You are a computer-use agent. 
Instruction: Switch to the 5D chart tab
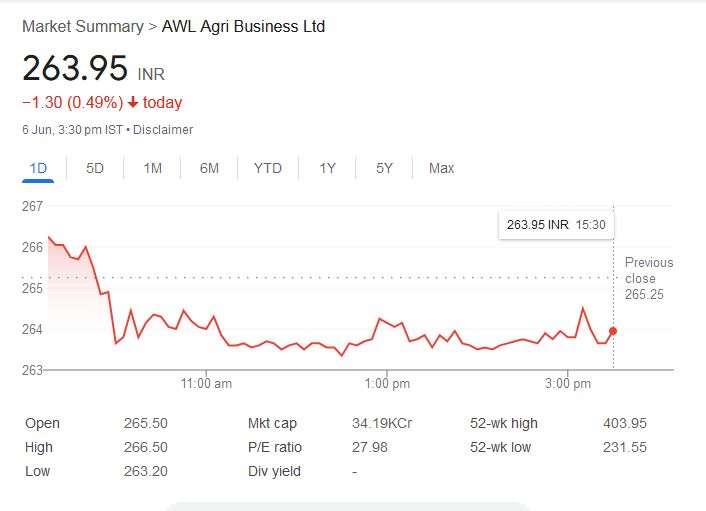[x=95, y=168]
